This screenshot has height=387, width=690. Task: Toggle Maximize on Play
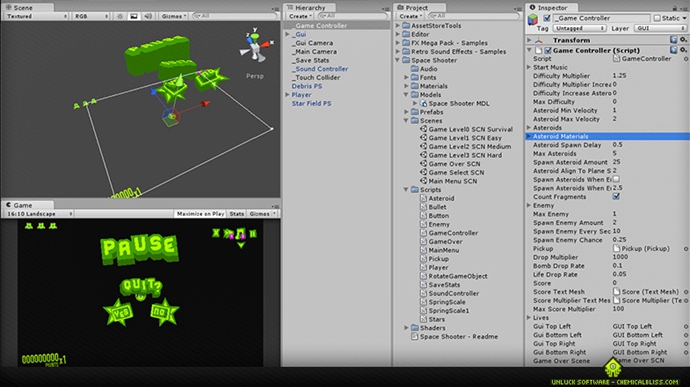(x=200, y=214)
